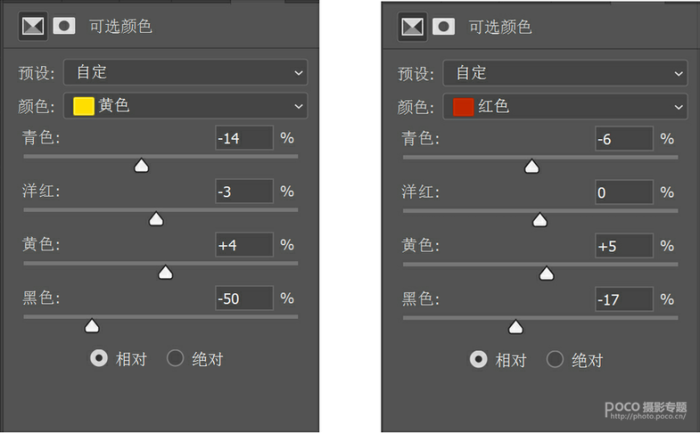This screenshot has height=433, width=700.
Task: Click the adjustment envelope icon in right panel
Action: click(412, 27)
